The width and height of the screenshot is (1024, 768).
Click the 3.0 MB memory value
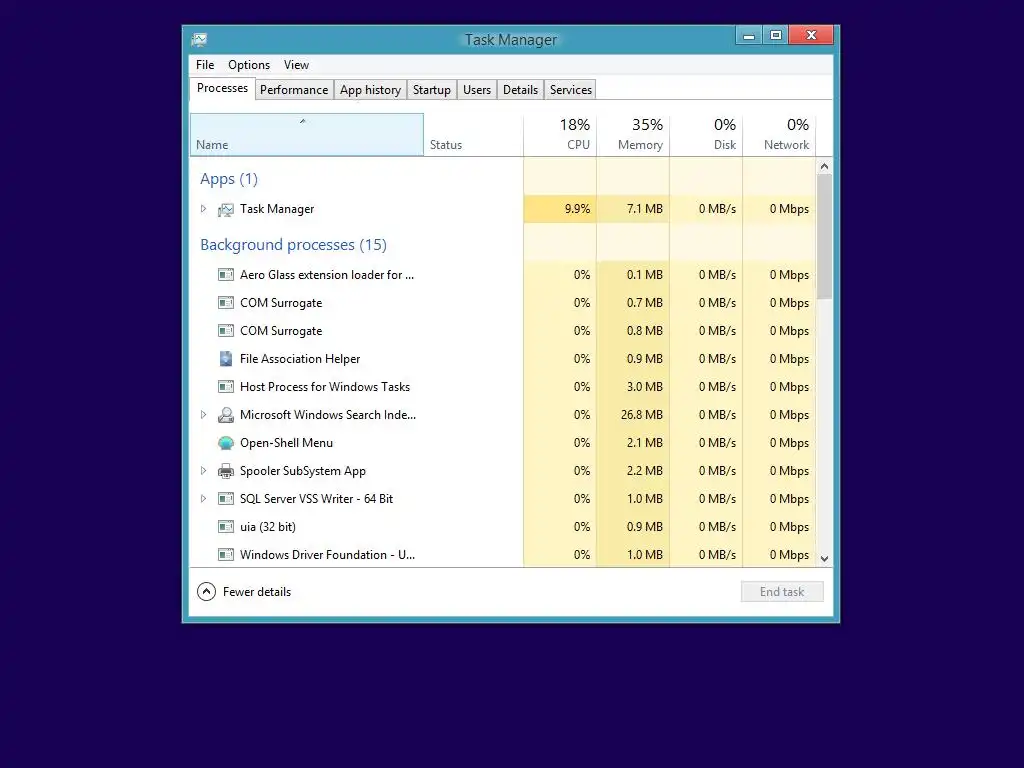point(645,387)
